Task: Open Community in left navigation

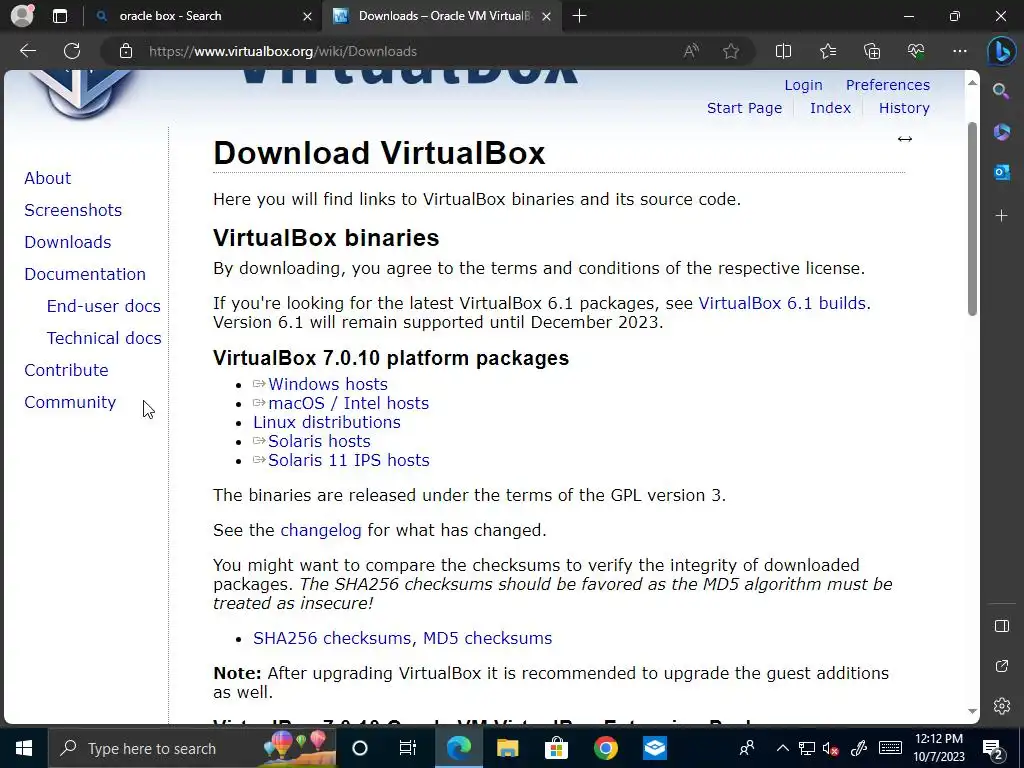Action: (70, 402)
